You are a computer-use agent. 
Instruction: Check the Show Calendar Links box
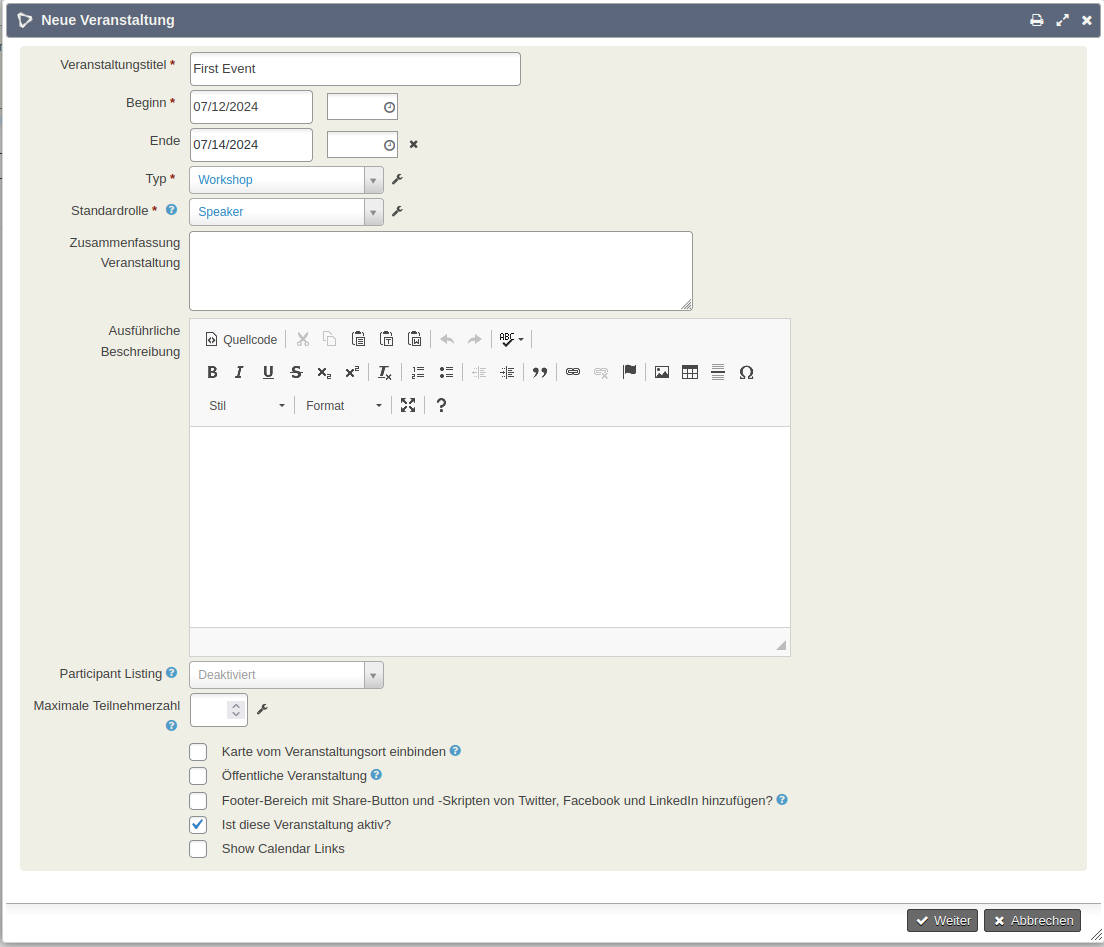click(x=198, y=849)
